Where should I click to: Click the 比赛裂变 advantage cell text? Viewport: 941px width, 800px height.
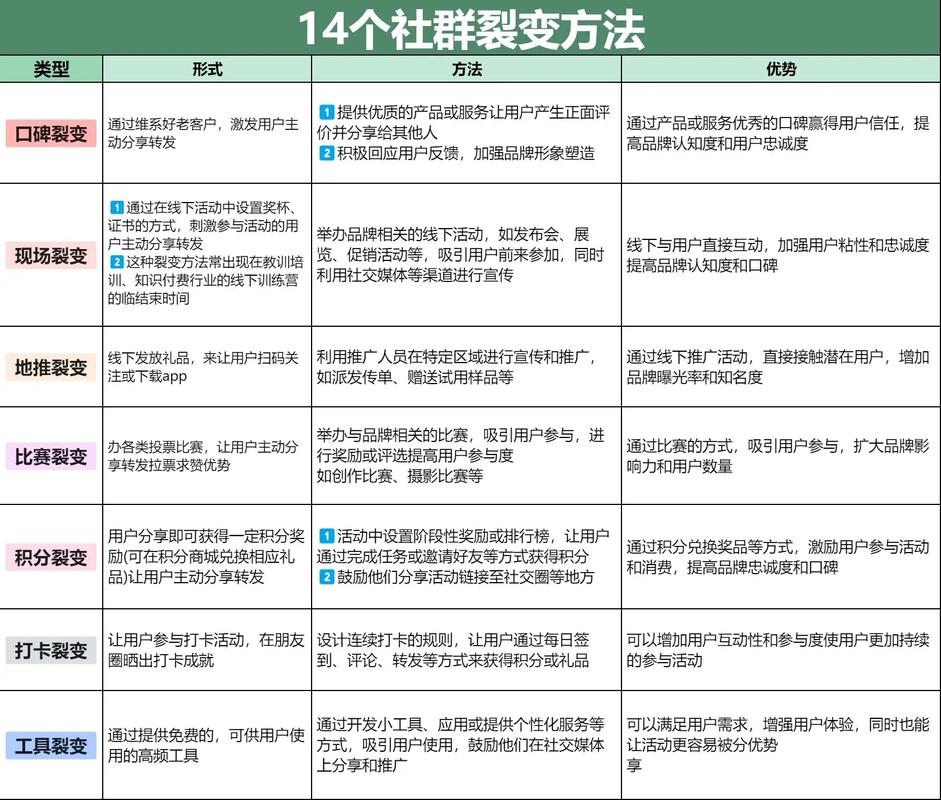coord(778,456)
